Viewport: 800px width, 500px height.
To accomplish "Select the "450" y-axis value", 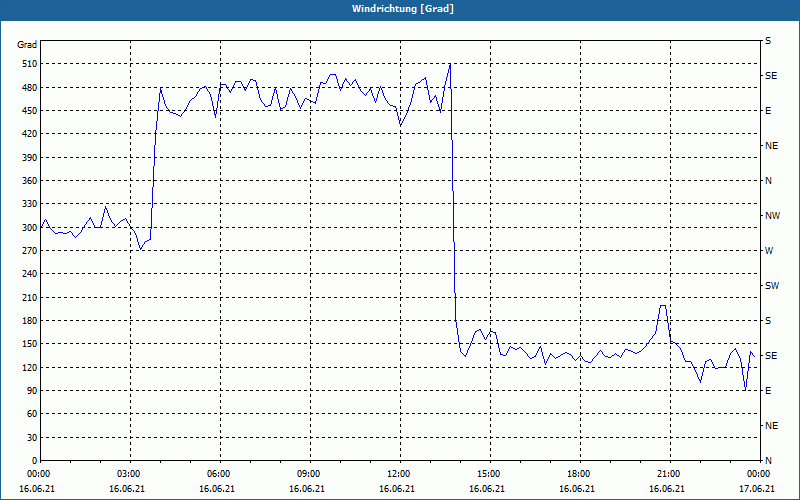I will [x=30, y=111].
